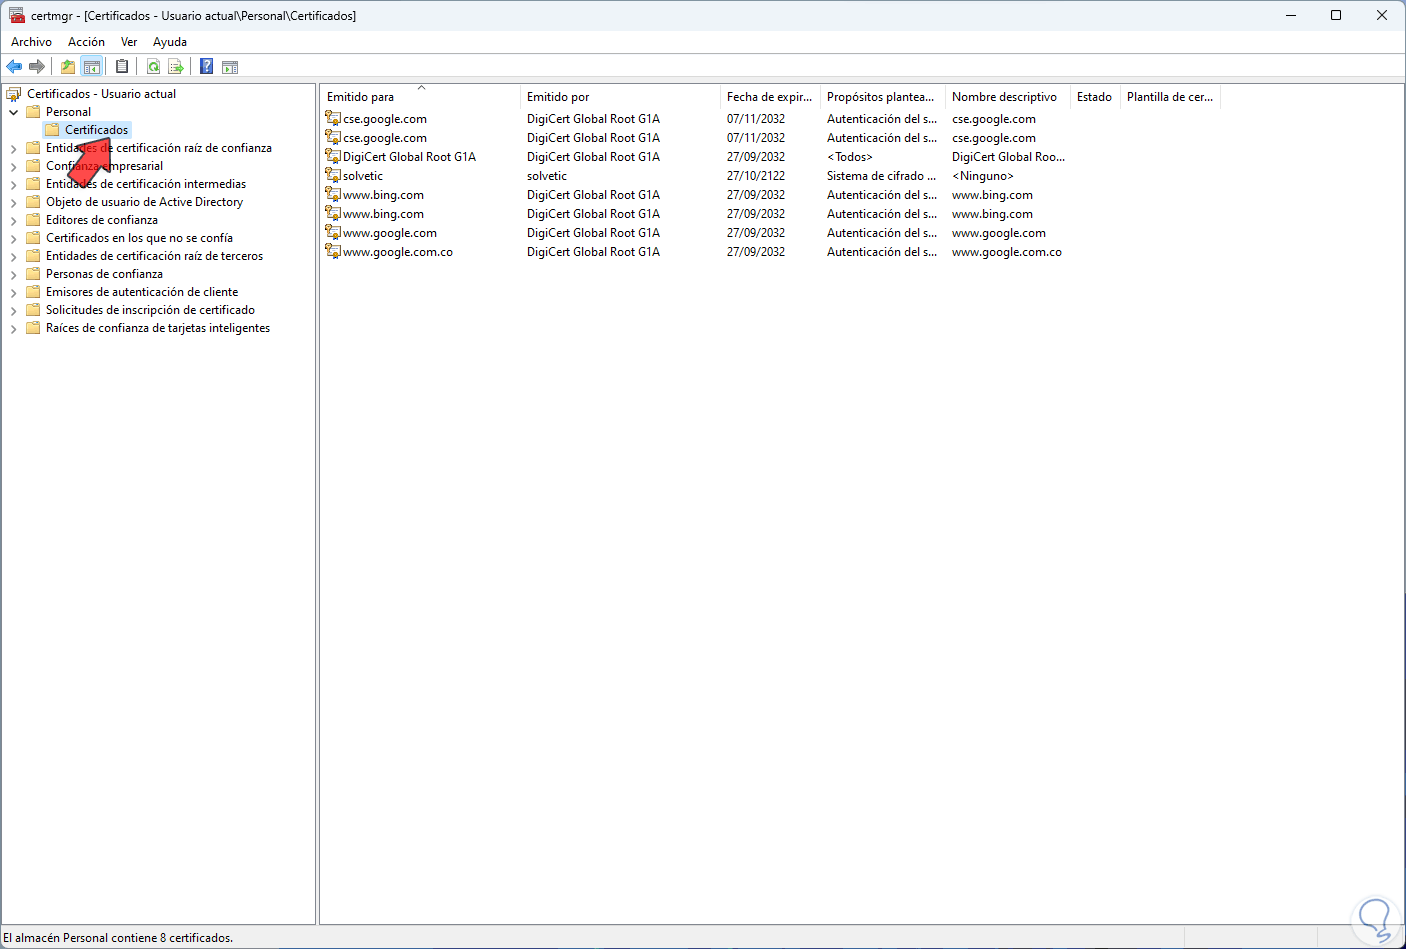Sort by the Propósitos planteados column header
Image resolution: width=1406 pixels, height=949 pixels.
(x=882, y=97)
